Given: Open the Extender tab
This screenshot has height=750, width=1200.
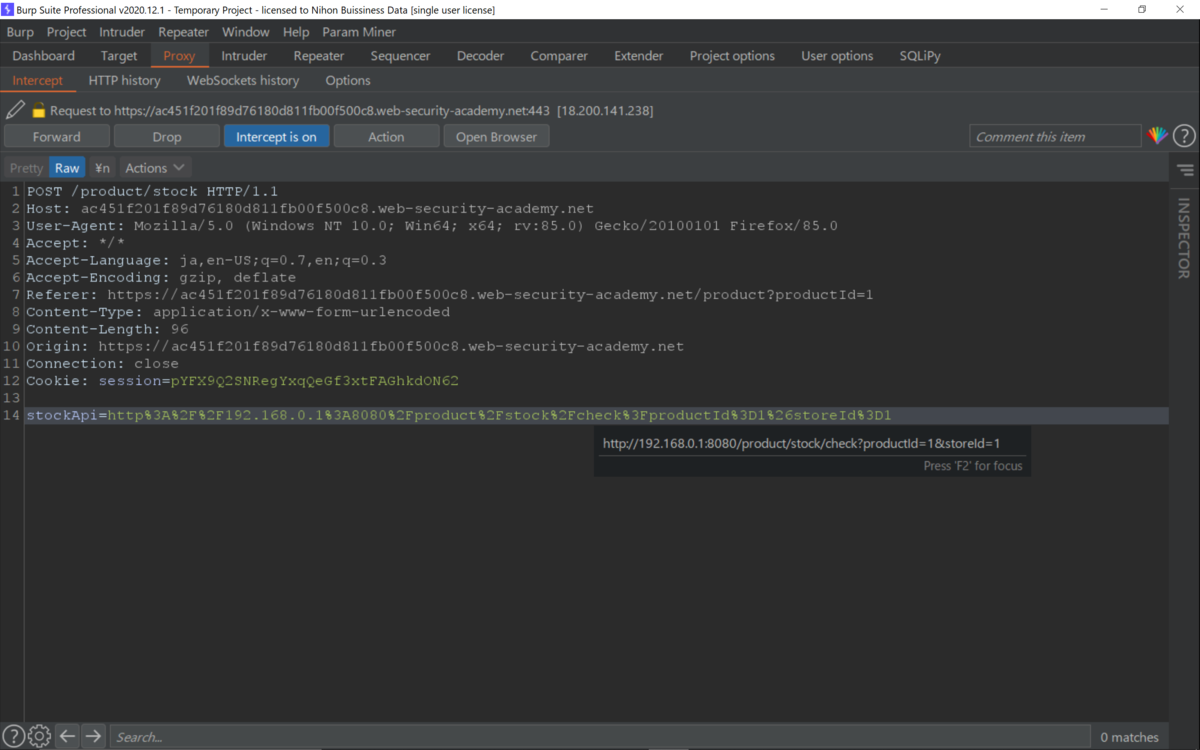Looking at the screenshot, I should (638, 56).
